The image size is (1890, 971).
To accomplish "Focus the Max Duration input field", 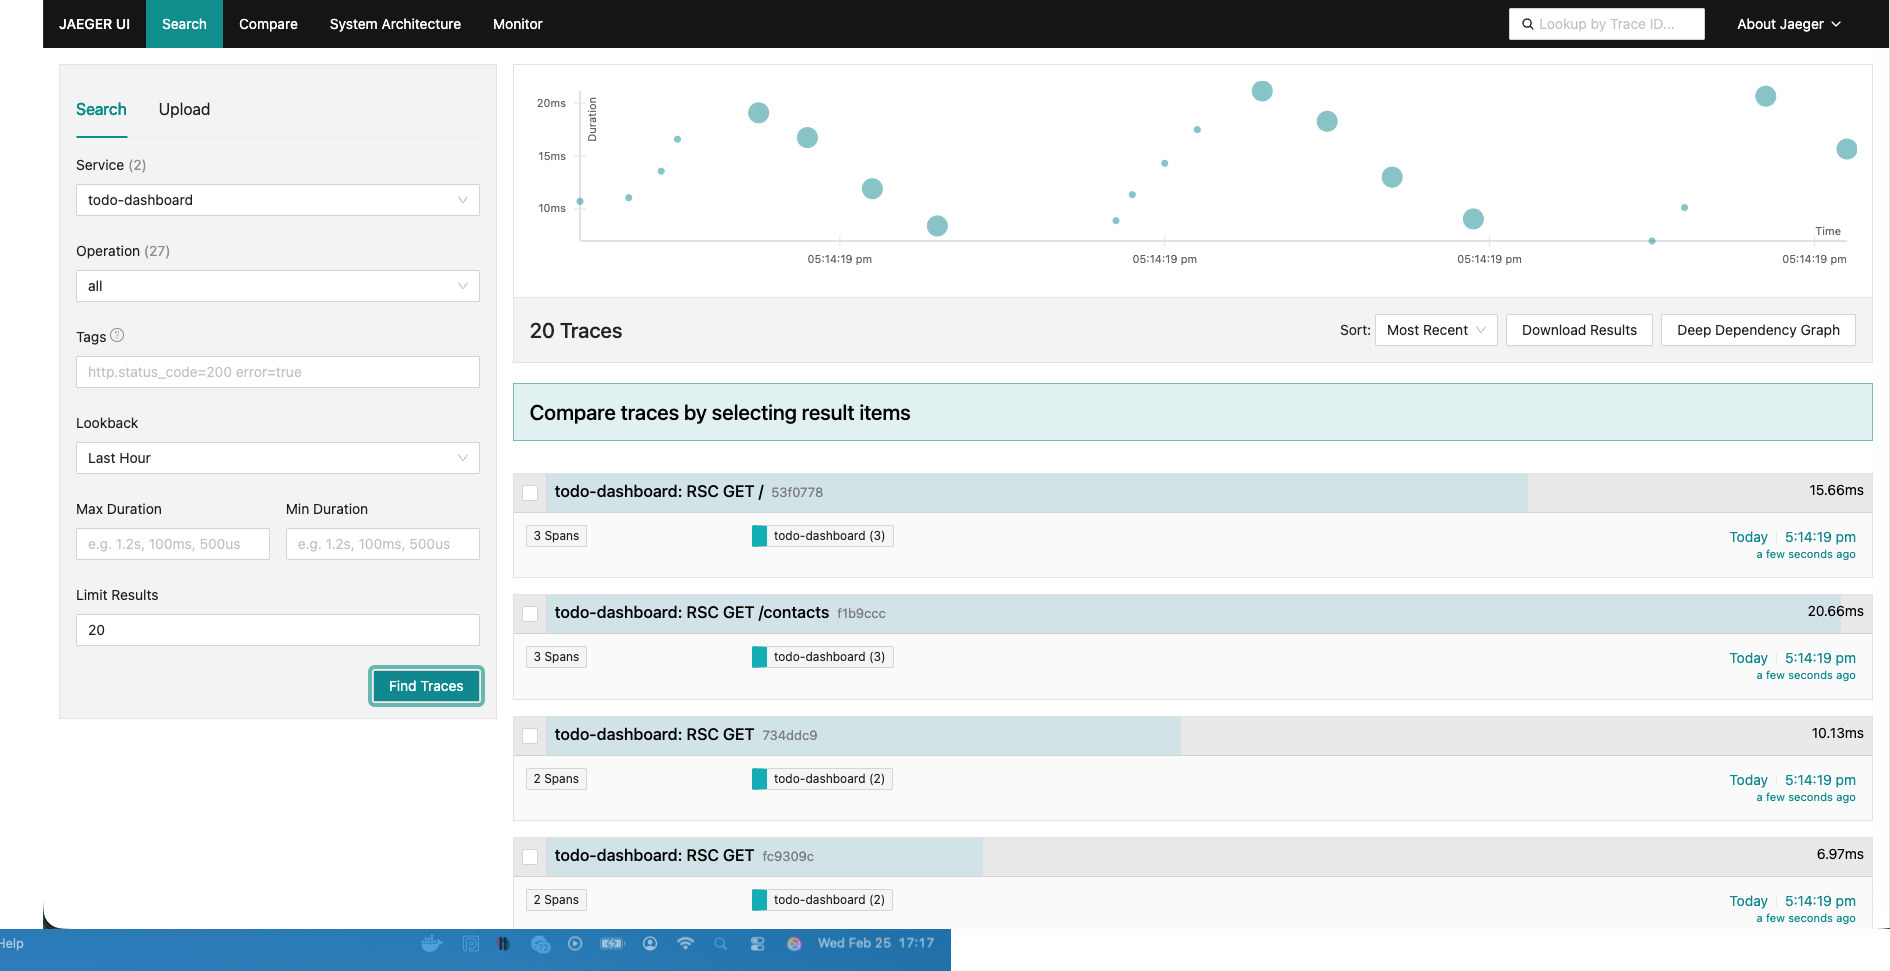I will (x=172, y=544).
